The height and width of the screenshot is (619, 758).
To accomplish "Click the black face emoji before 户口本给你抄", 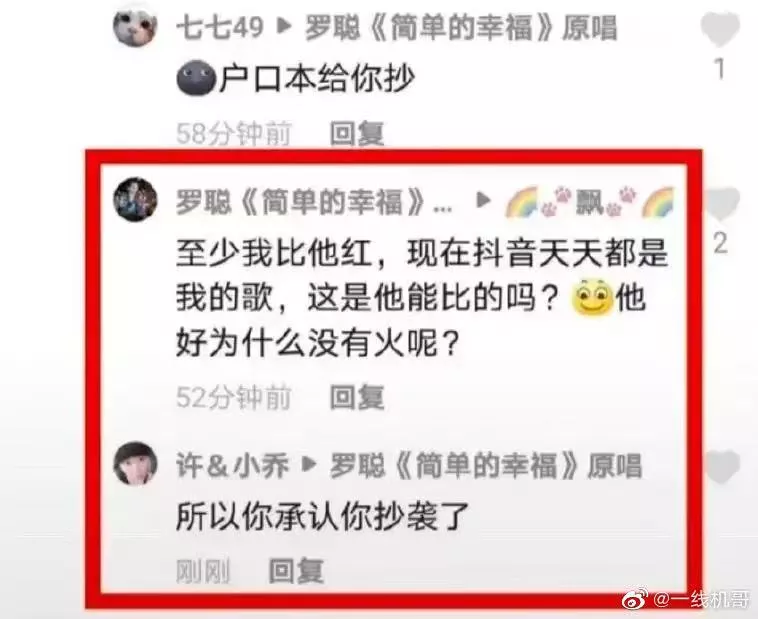I will [x=196, y=78].
